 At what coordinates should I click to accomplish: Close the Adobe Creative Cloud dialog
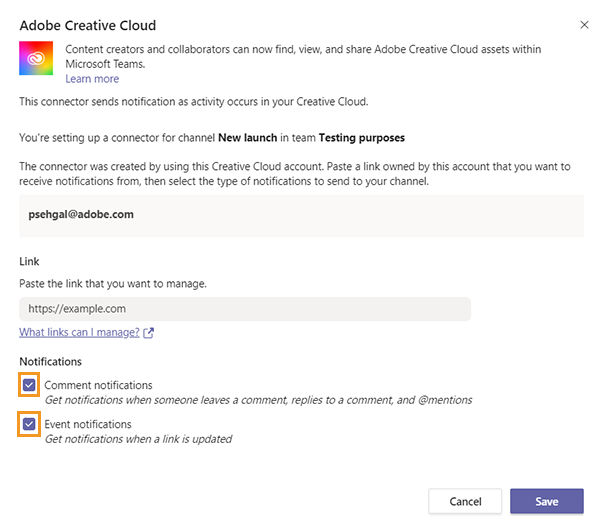pyautogui.click(x=584, y=25)
